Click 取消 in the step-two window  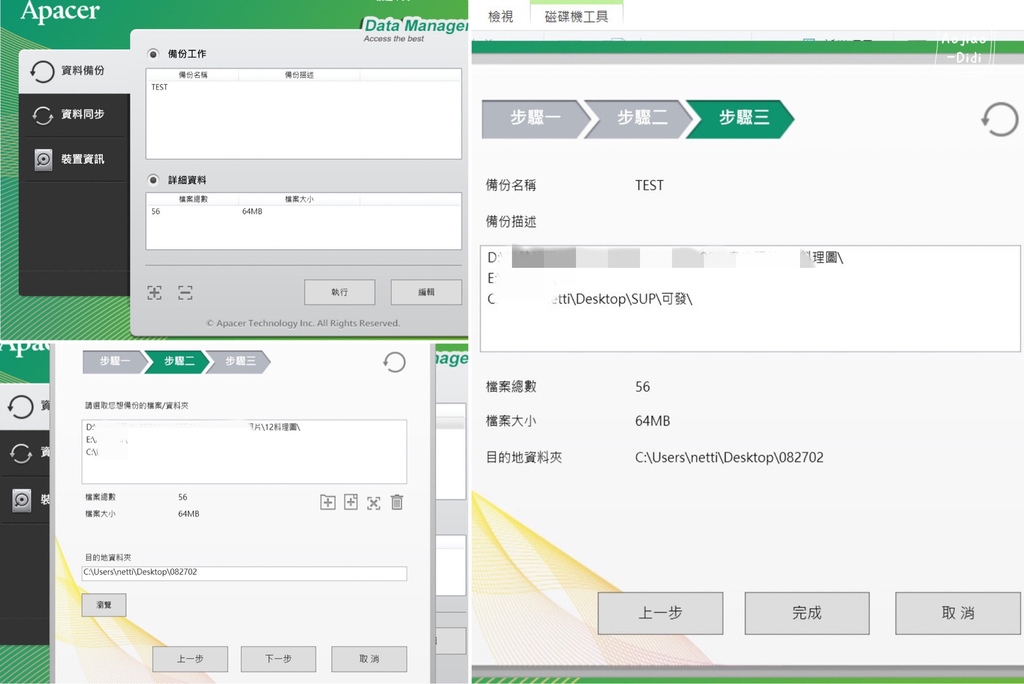(x=369, y=659)
